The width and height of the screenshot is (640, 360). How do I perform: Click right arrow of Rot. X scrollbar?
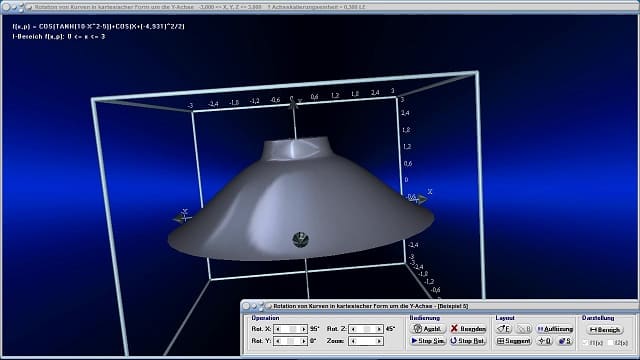coord(303,329)
